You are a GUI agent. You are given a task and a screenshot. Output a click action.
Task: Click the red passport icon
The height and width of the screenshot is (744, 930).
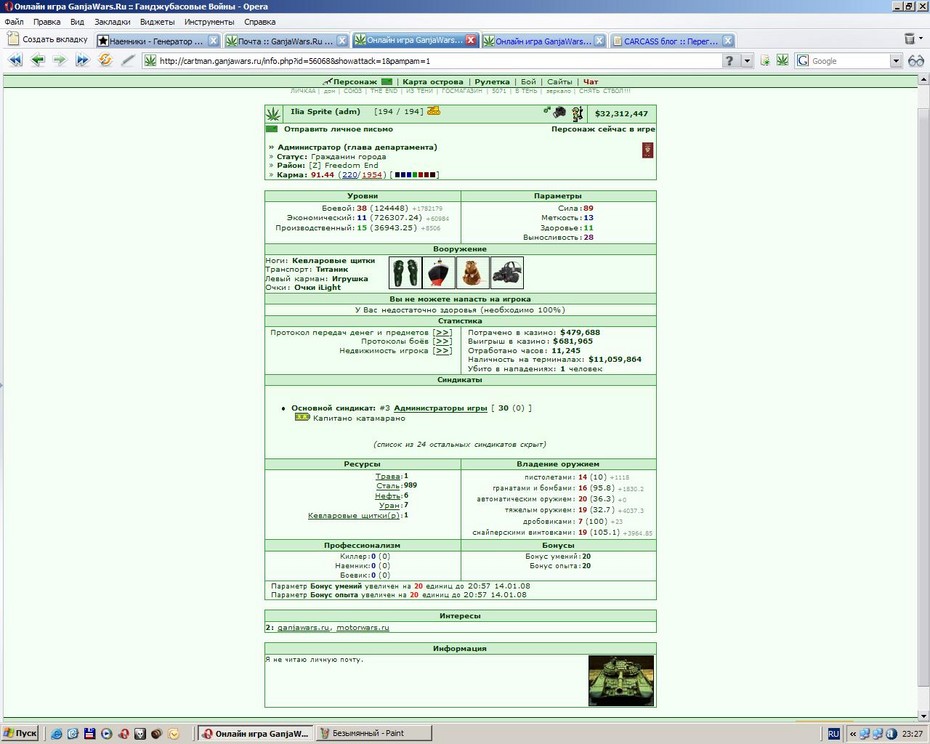tap(647, 150)
